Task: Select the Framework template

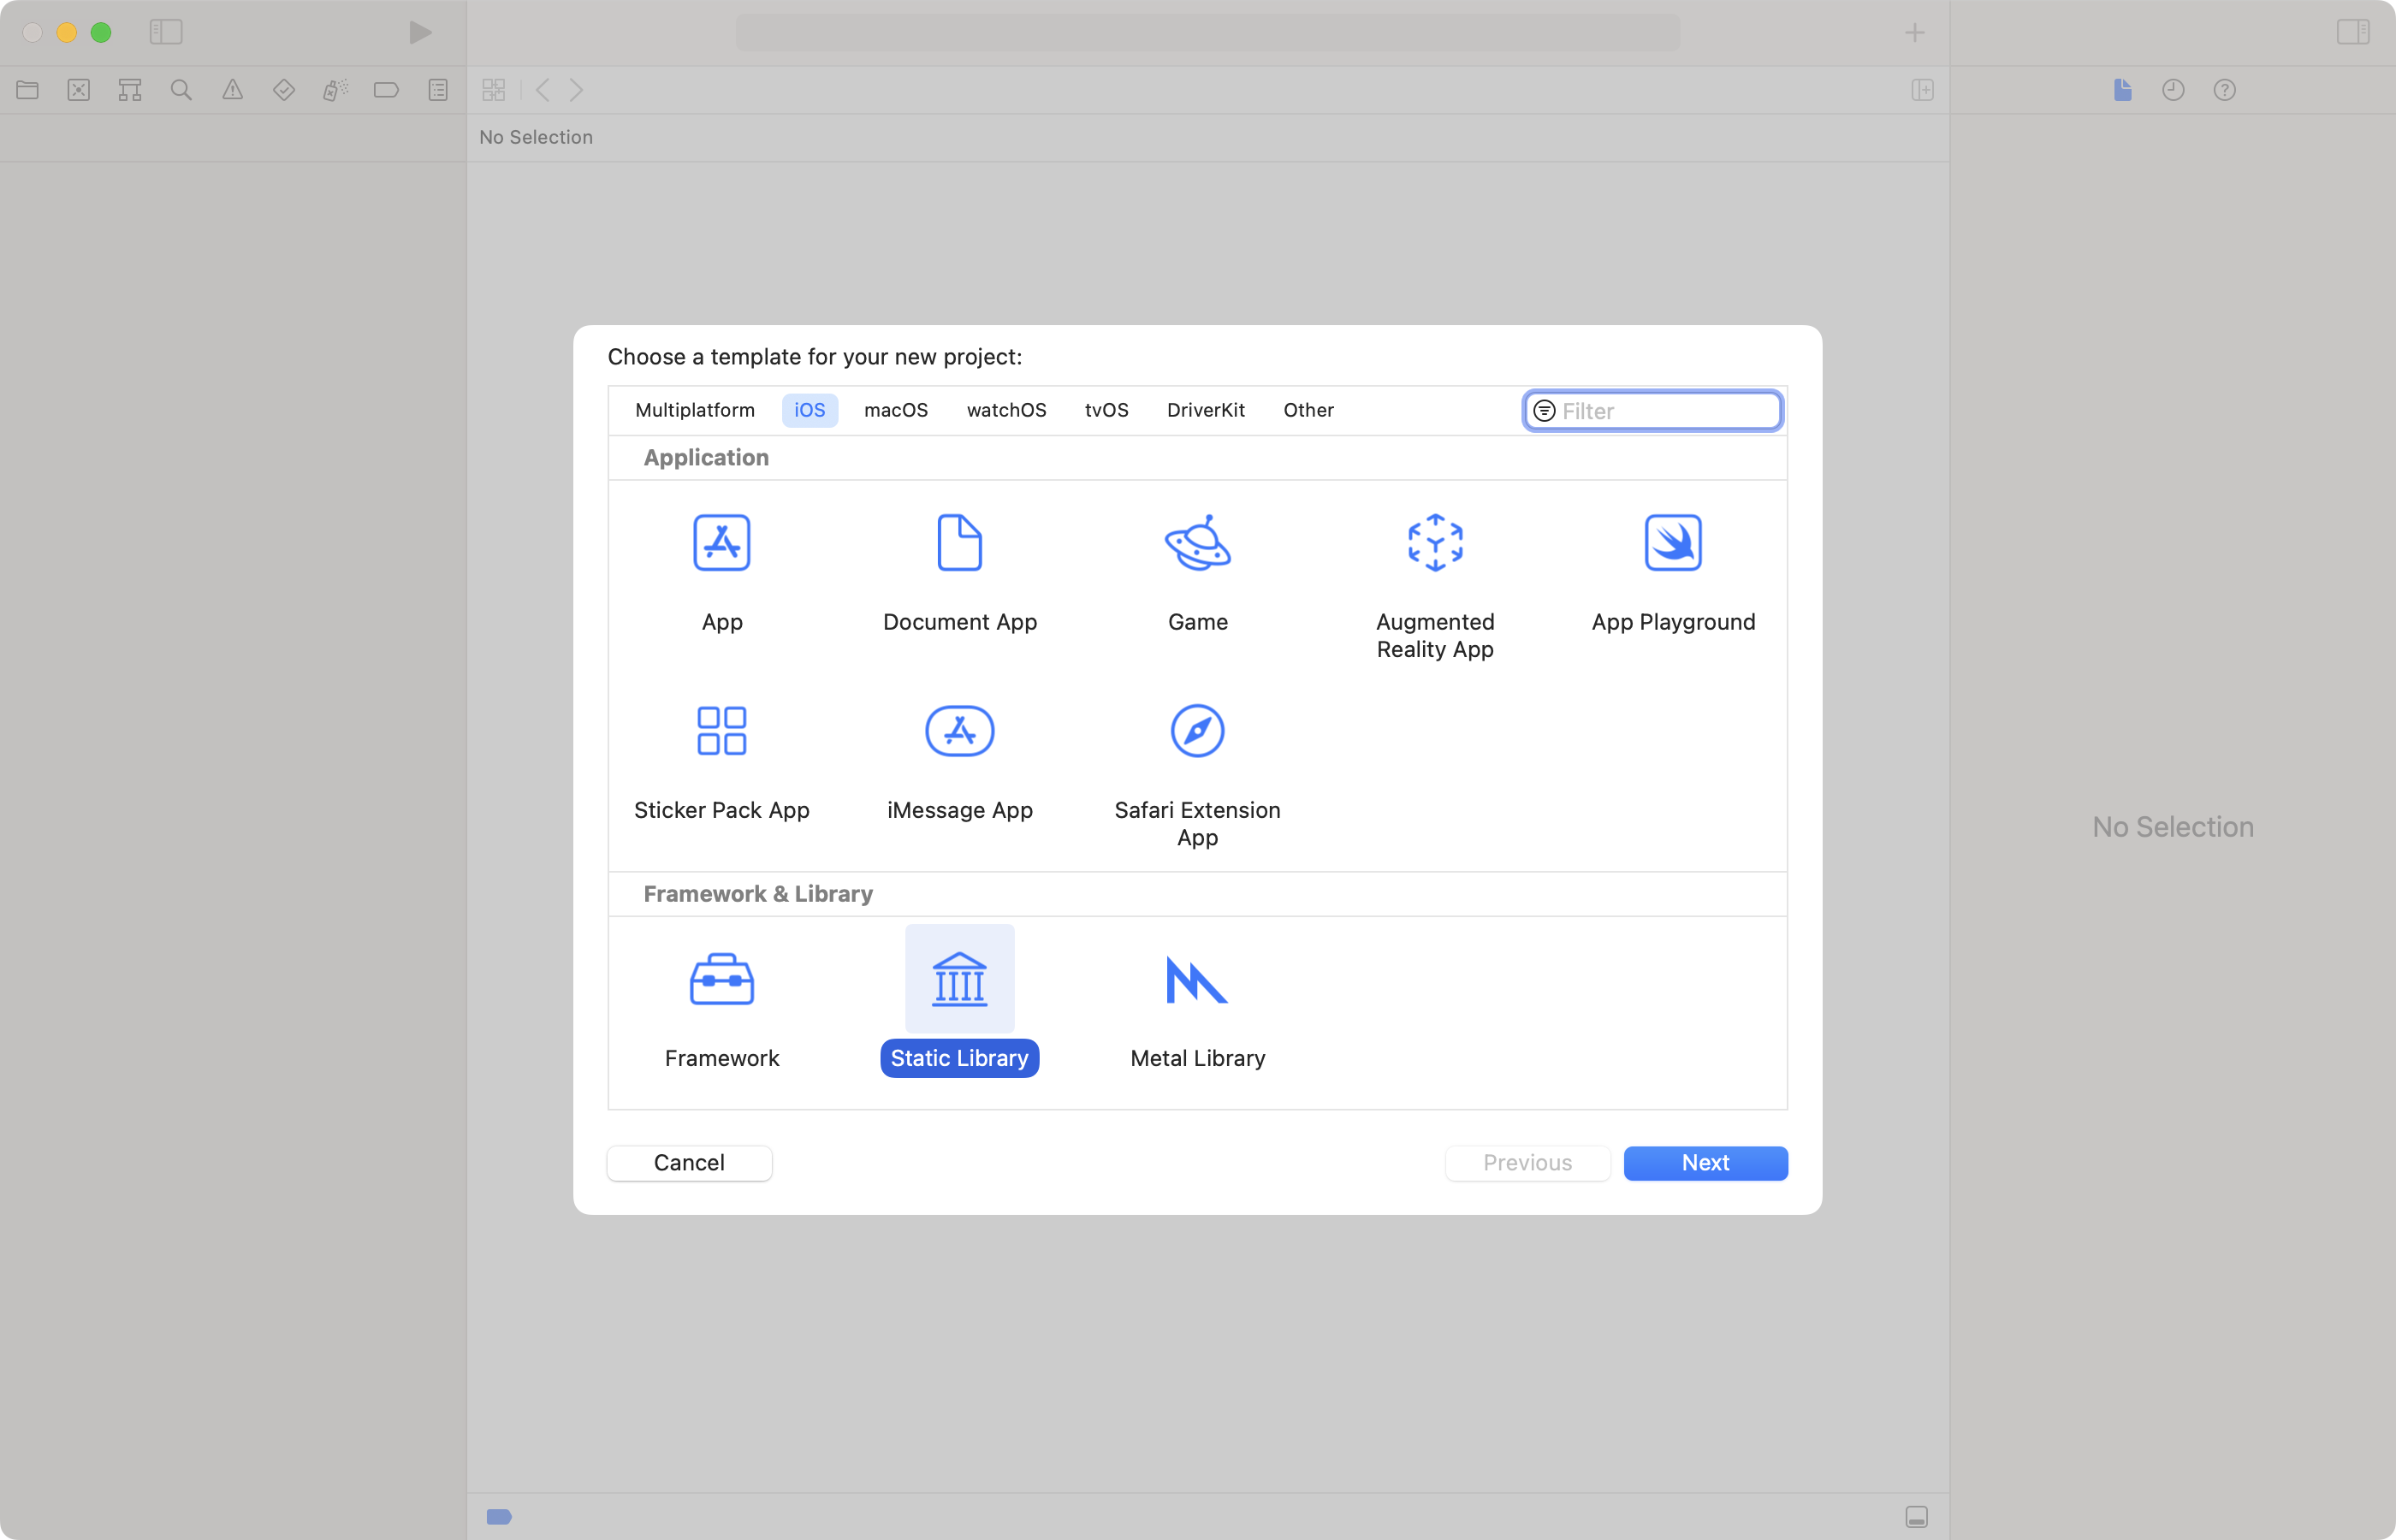Action: pyautogui.click(x=721, y=979)
